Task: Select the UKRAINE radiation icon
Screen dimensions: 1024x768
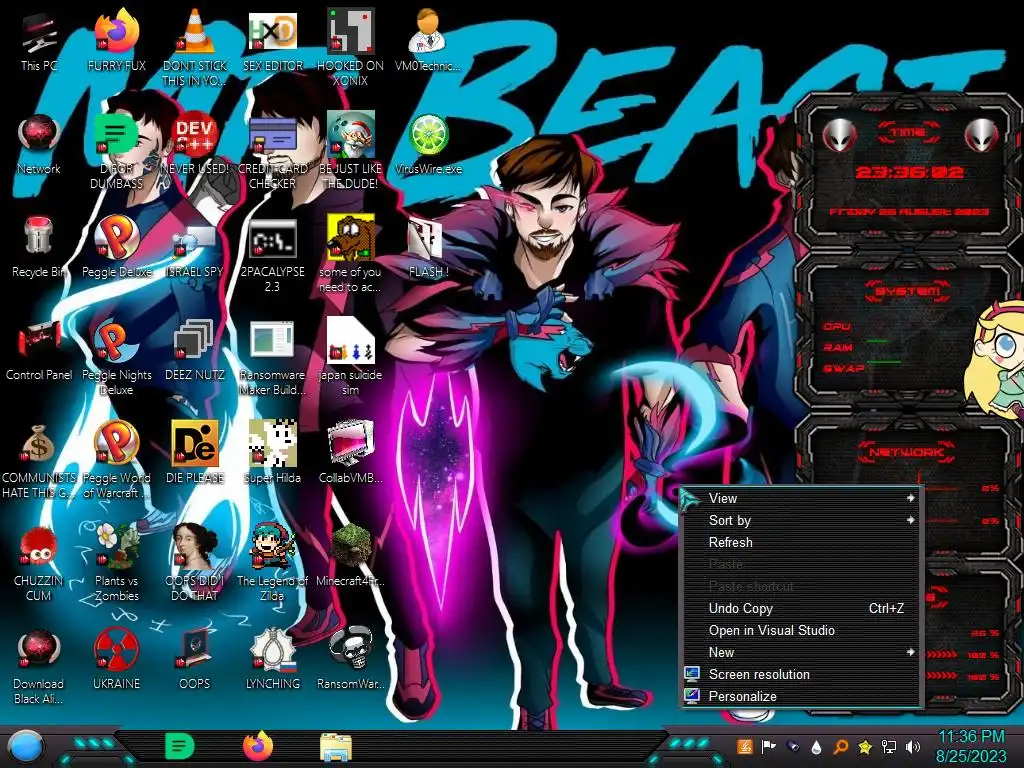Action: pos(116,660)
